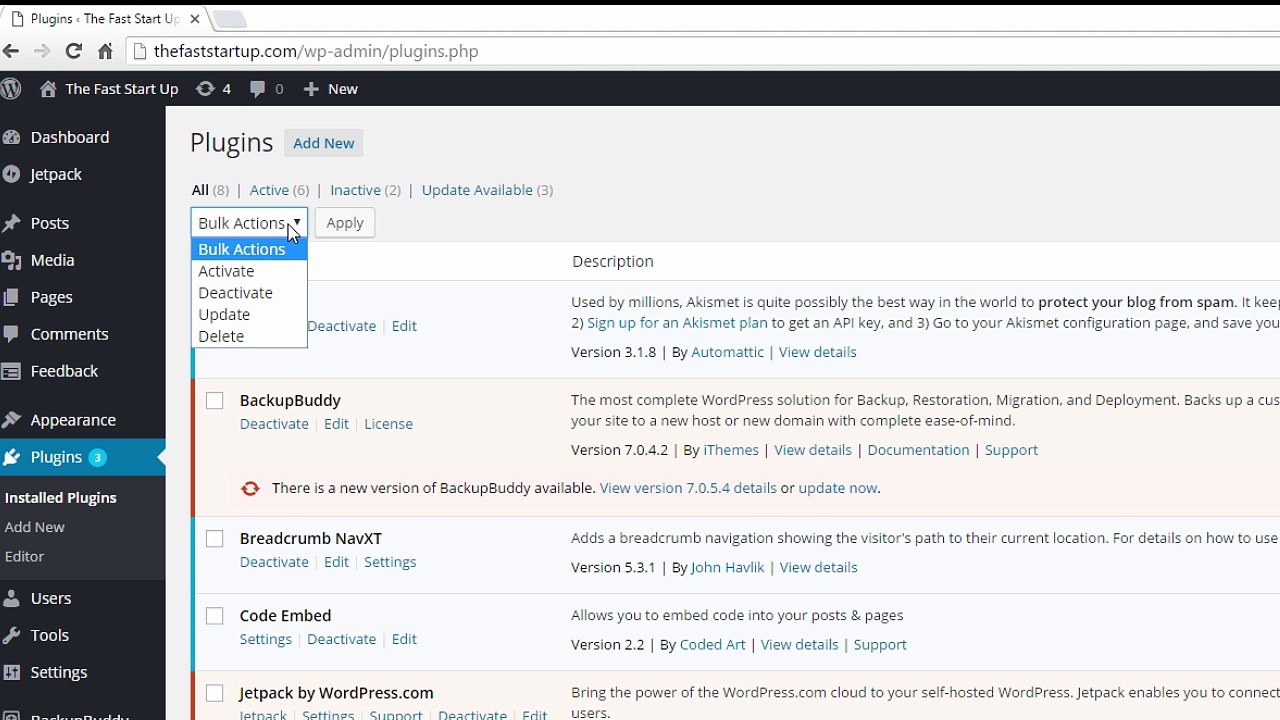This screenshot has height=720, width=1280.
Task: Click the New content plus item
Action: click(330, 89)
